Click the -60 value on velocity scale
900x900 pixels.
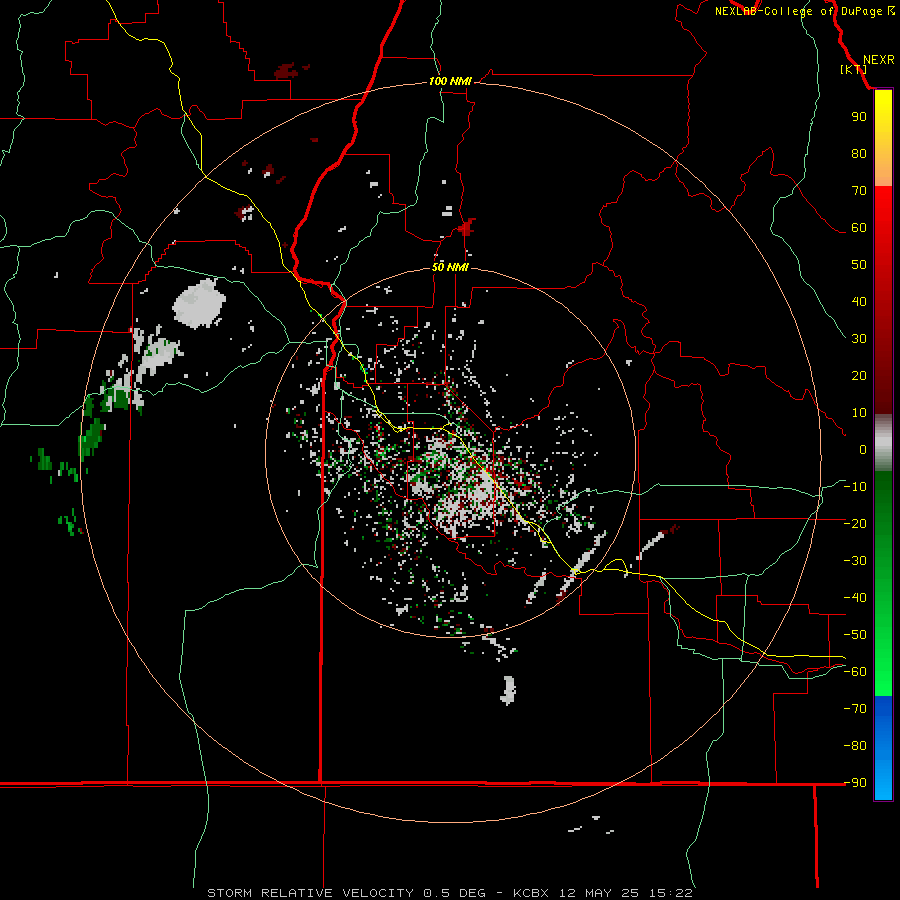pyautogui.click(x=855, y=672)
